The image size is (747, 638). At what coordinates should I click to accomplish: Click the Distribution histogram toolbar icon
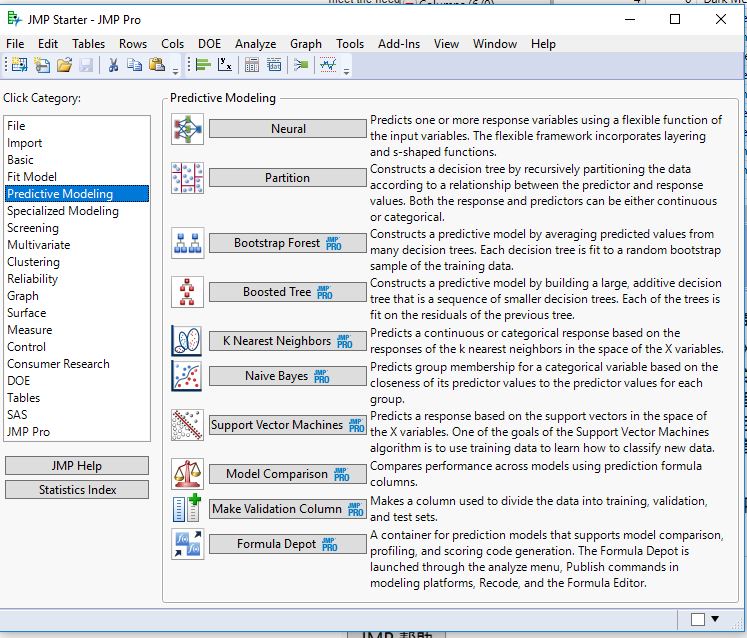coord(203,66)
